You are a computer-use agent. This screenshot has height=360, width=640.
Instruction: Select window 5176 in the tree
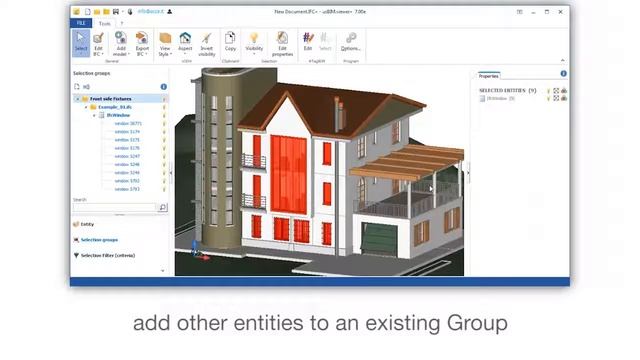[x=127, y=148]
